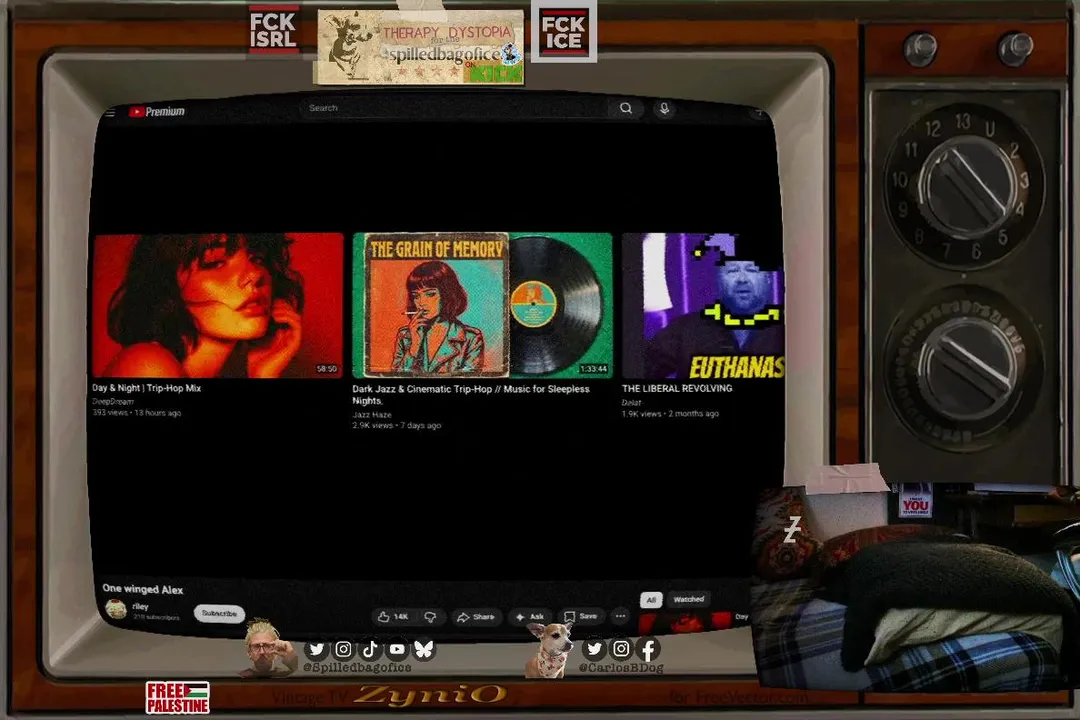Click the magnifying glass search button
The width and height of the screenshot is (1080, 720).
[625, 108]
